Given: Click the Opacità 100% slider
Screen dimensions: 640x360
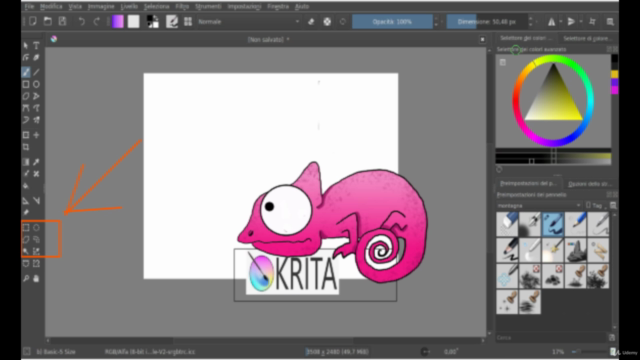Looking at the screenshot, I should point(392,22).
